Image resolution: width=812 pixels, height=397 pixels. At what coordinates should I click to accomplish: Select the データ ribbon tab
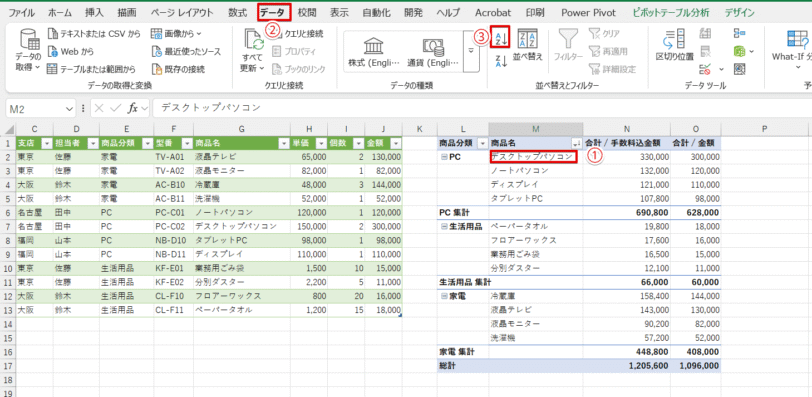[x=275, y=12]
